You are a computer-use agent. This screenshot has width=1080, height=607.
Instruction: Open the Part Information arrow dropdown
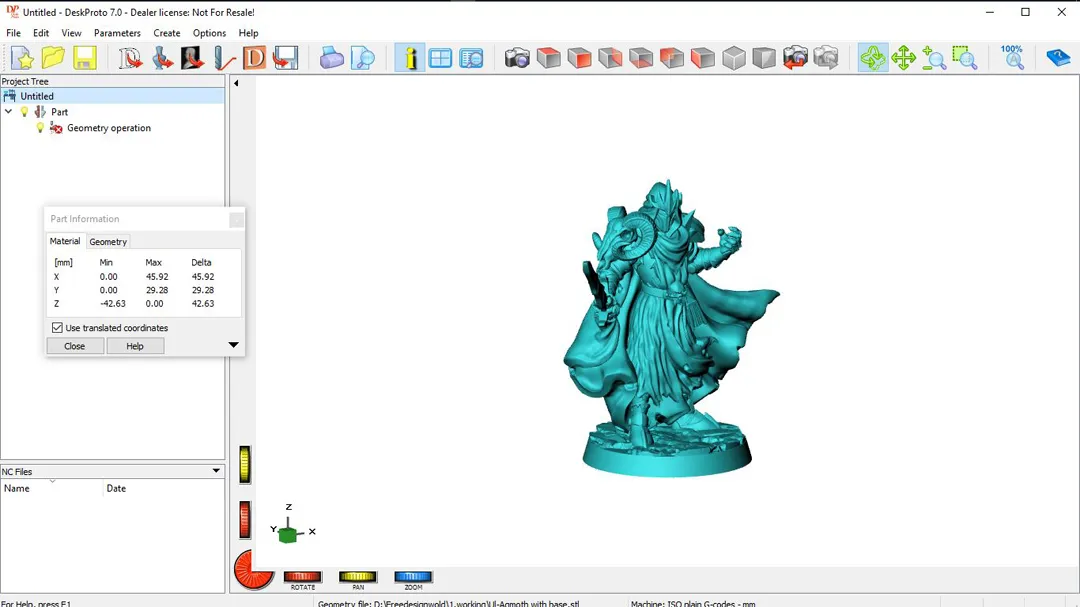[x=233, y=345]
